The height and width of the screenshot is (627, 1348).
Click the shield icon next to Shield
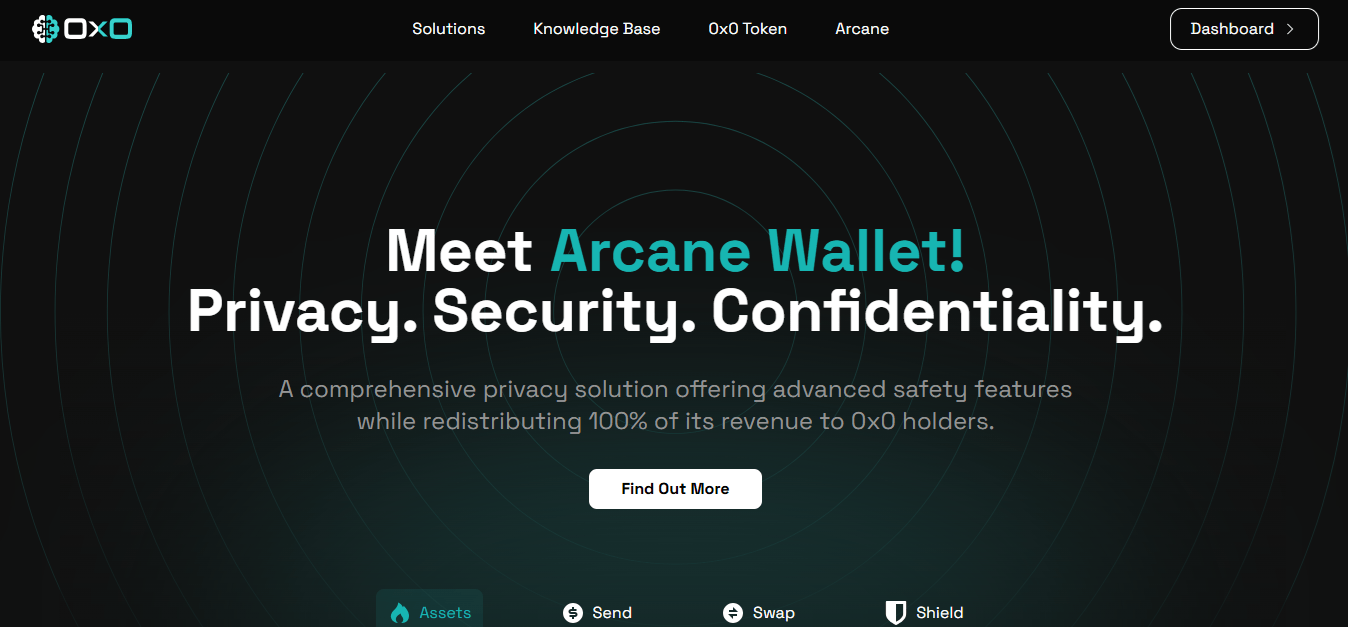[x=896, y=613]
